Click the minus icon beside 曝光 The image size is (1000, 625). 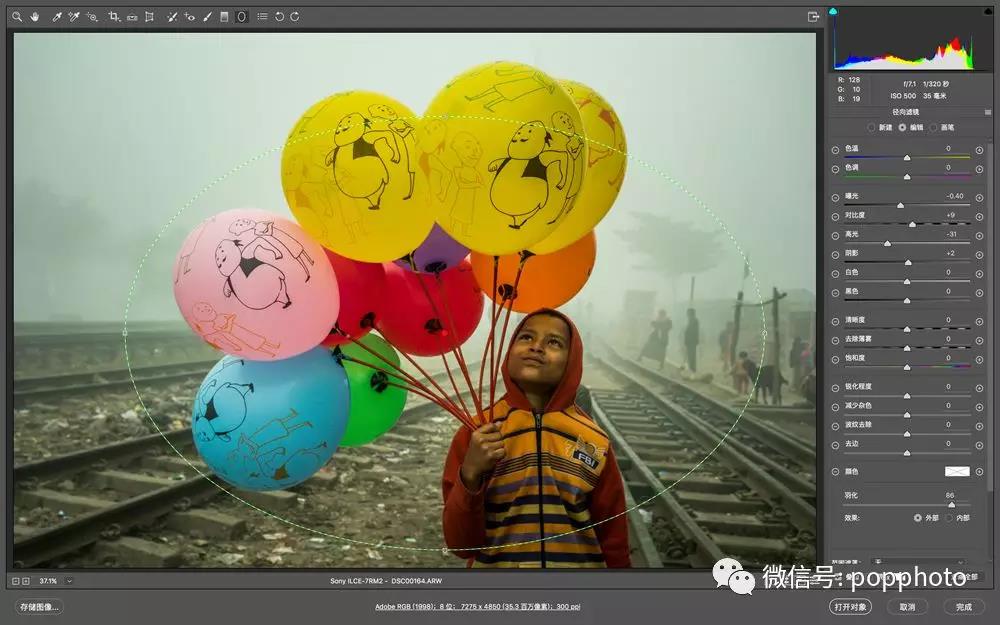[835, 198]
